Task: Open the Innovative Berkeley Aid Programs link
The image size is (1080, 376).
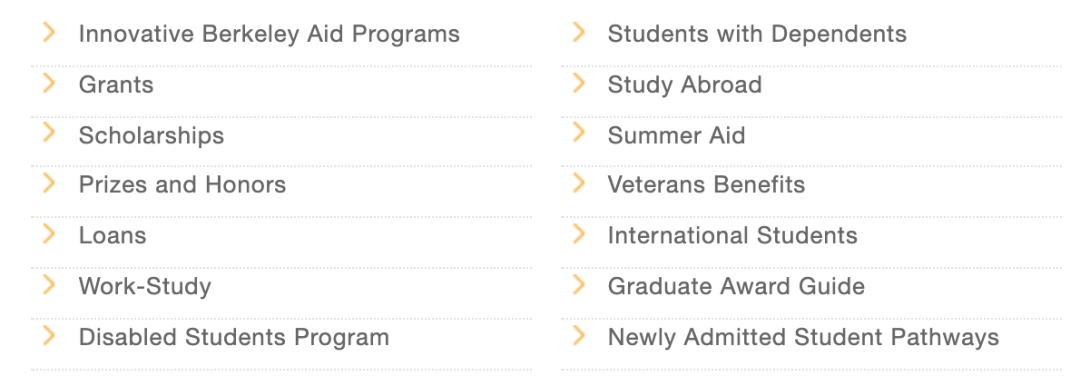Action: 269,34
